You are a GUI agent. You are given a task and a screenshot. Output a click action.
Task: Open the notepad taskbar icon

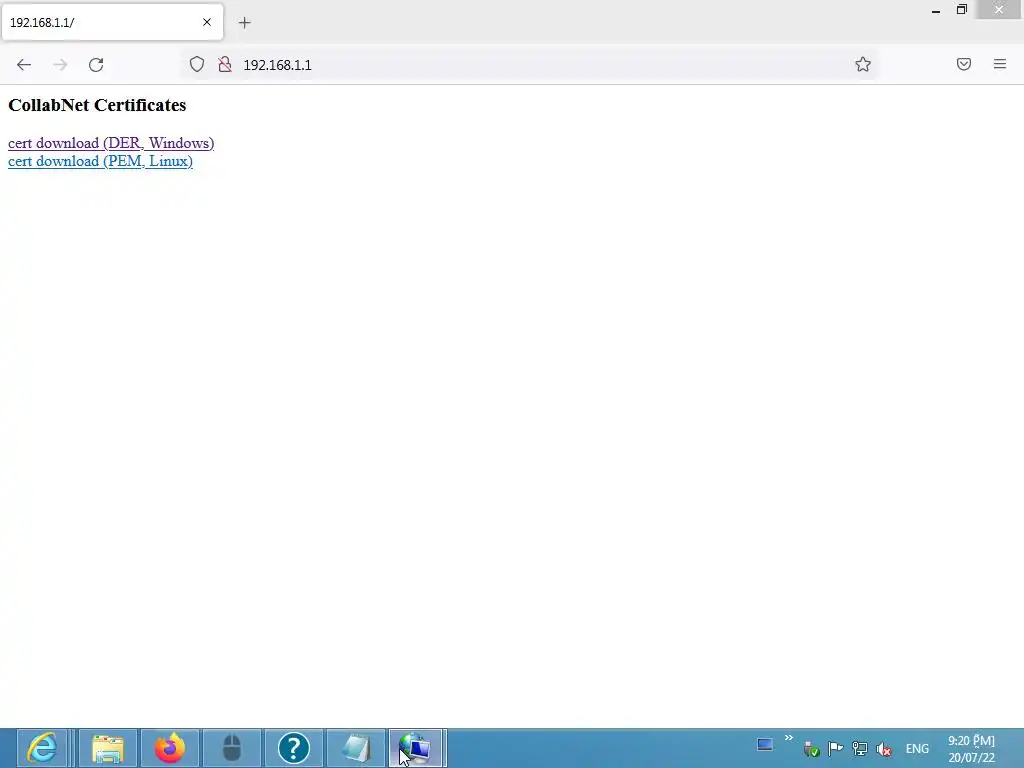[x=356, y=748]
